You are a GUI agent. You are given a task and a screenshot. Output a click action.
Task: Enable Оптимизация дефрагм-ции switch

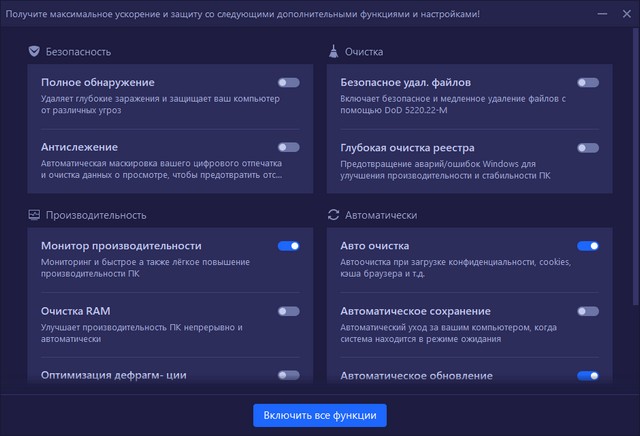click(288, 375)
